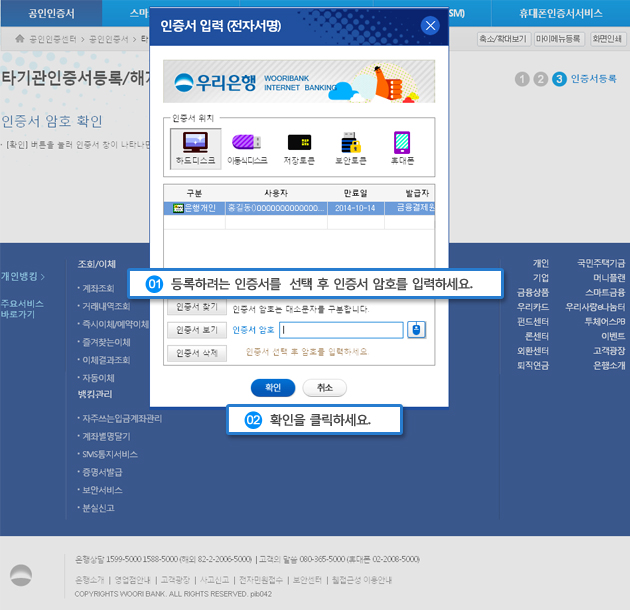Viewport: 630px width, 610px height.
Task: Open the 휴대폰인증서서비스 top tab
Action: [x=560, y=13]
